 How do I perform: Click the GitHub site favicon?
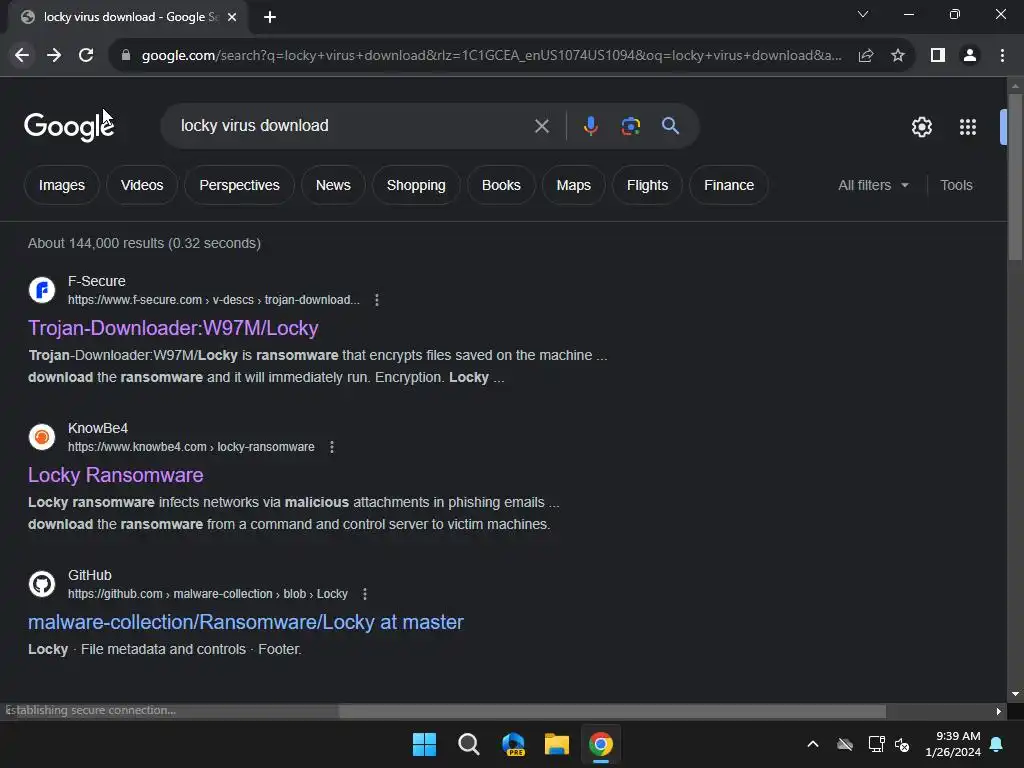coord(42,584)
